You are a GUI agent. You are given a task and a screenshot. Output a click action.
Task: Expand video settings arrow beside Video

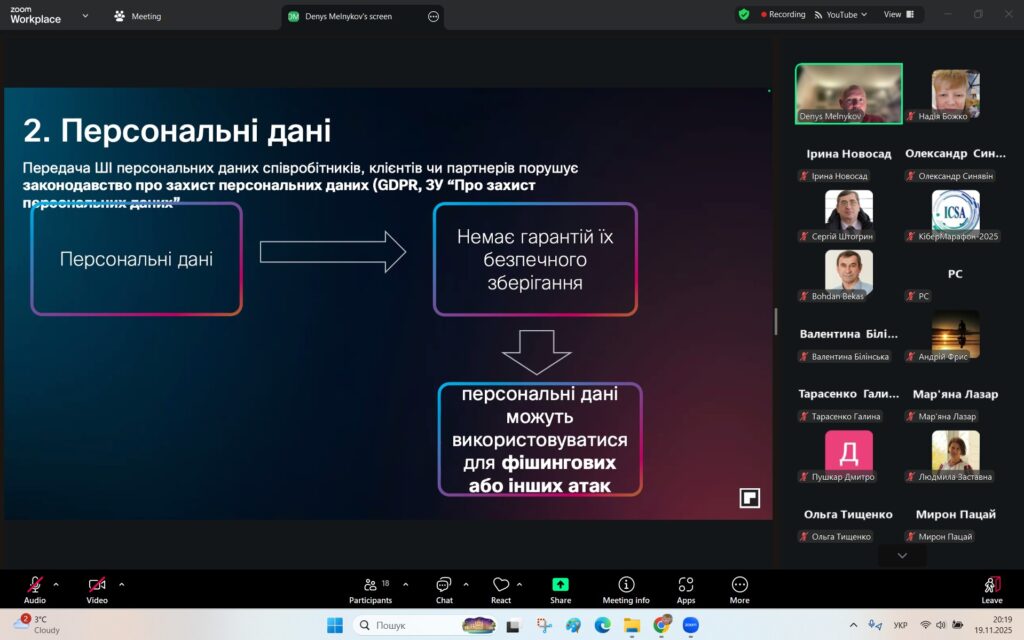click(x=122, y=584)
